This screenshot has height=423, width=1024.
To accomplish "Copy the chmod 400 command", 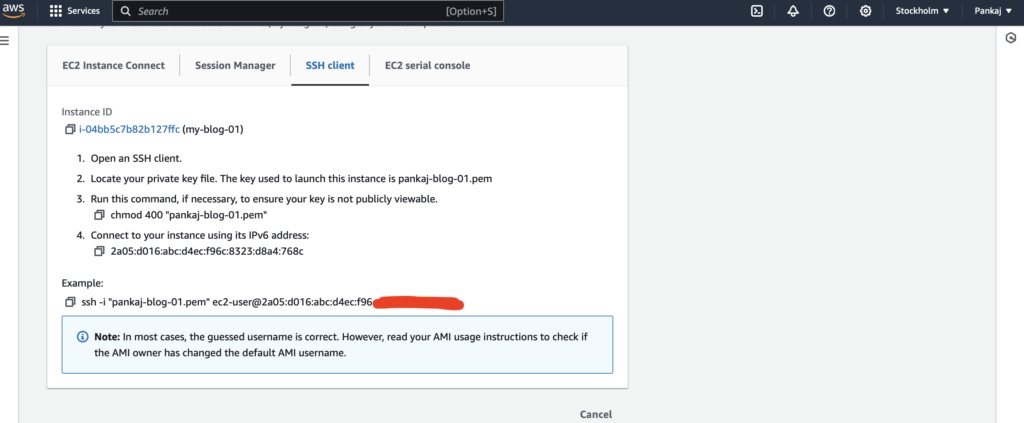I will (x=99, y=215).
